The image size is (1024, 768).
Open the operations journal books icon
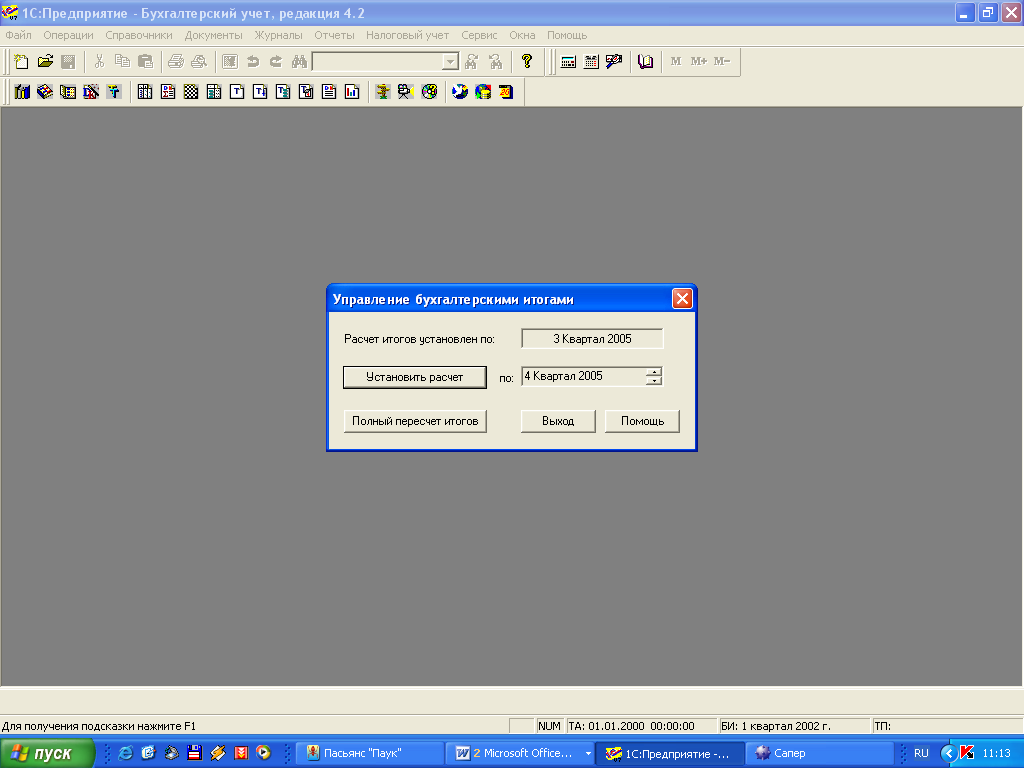pos(22,91)
